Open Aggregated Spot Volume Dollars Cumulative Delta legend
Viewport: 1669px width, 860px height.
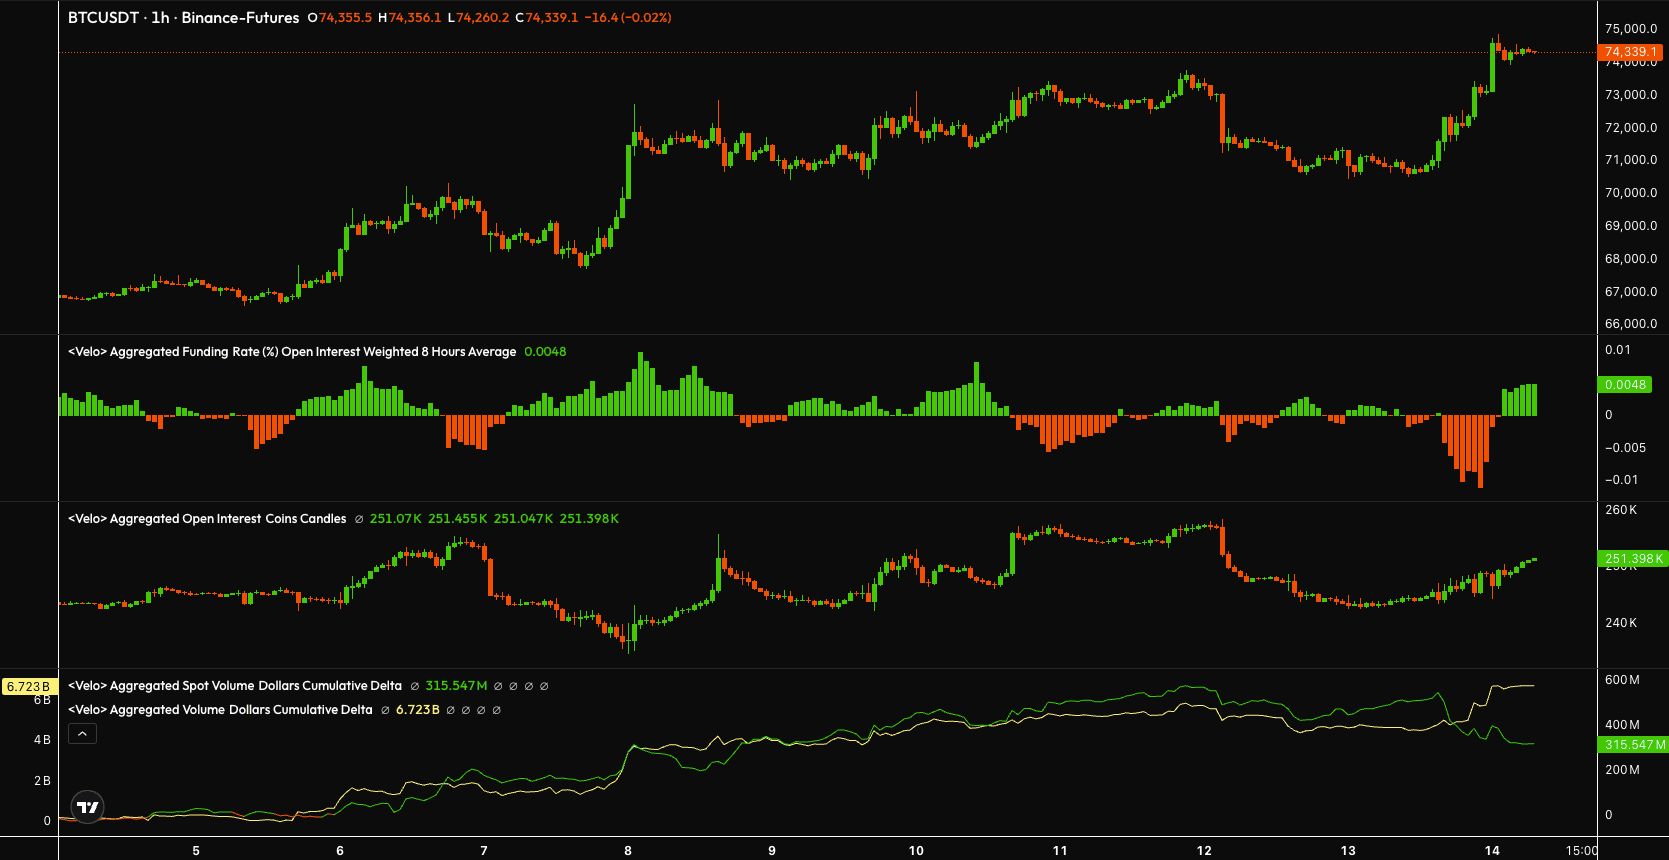[235, 686]
